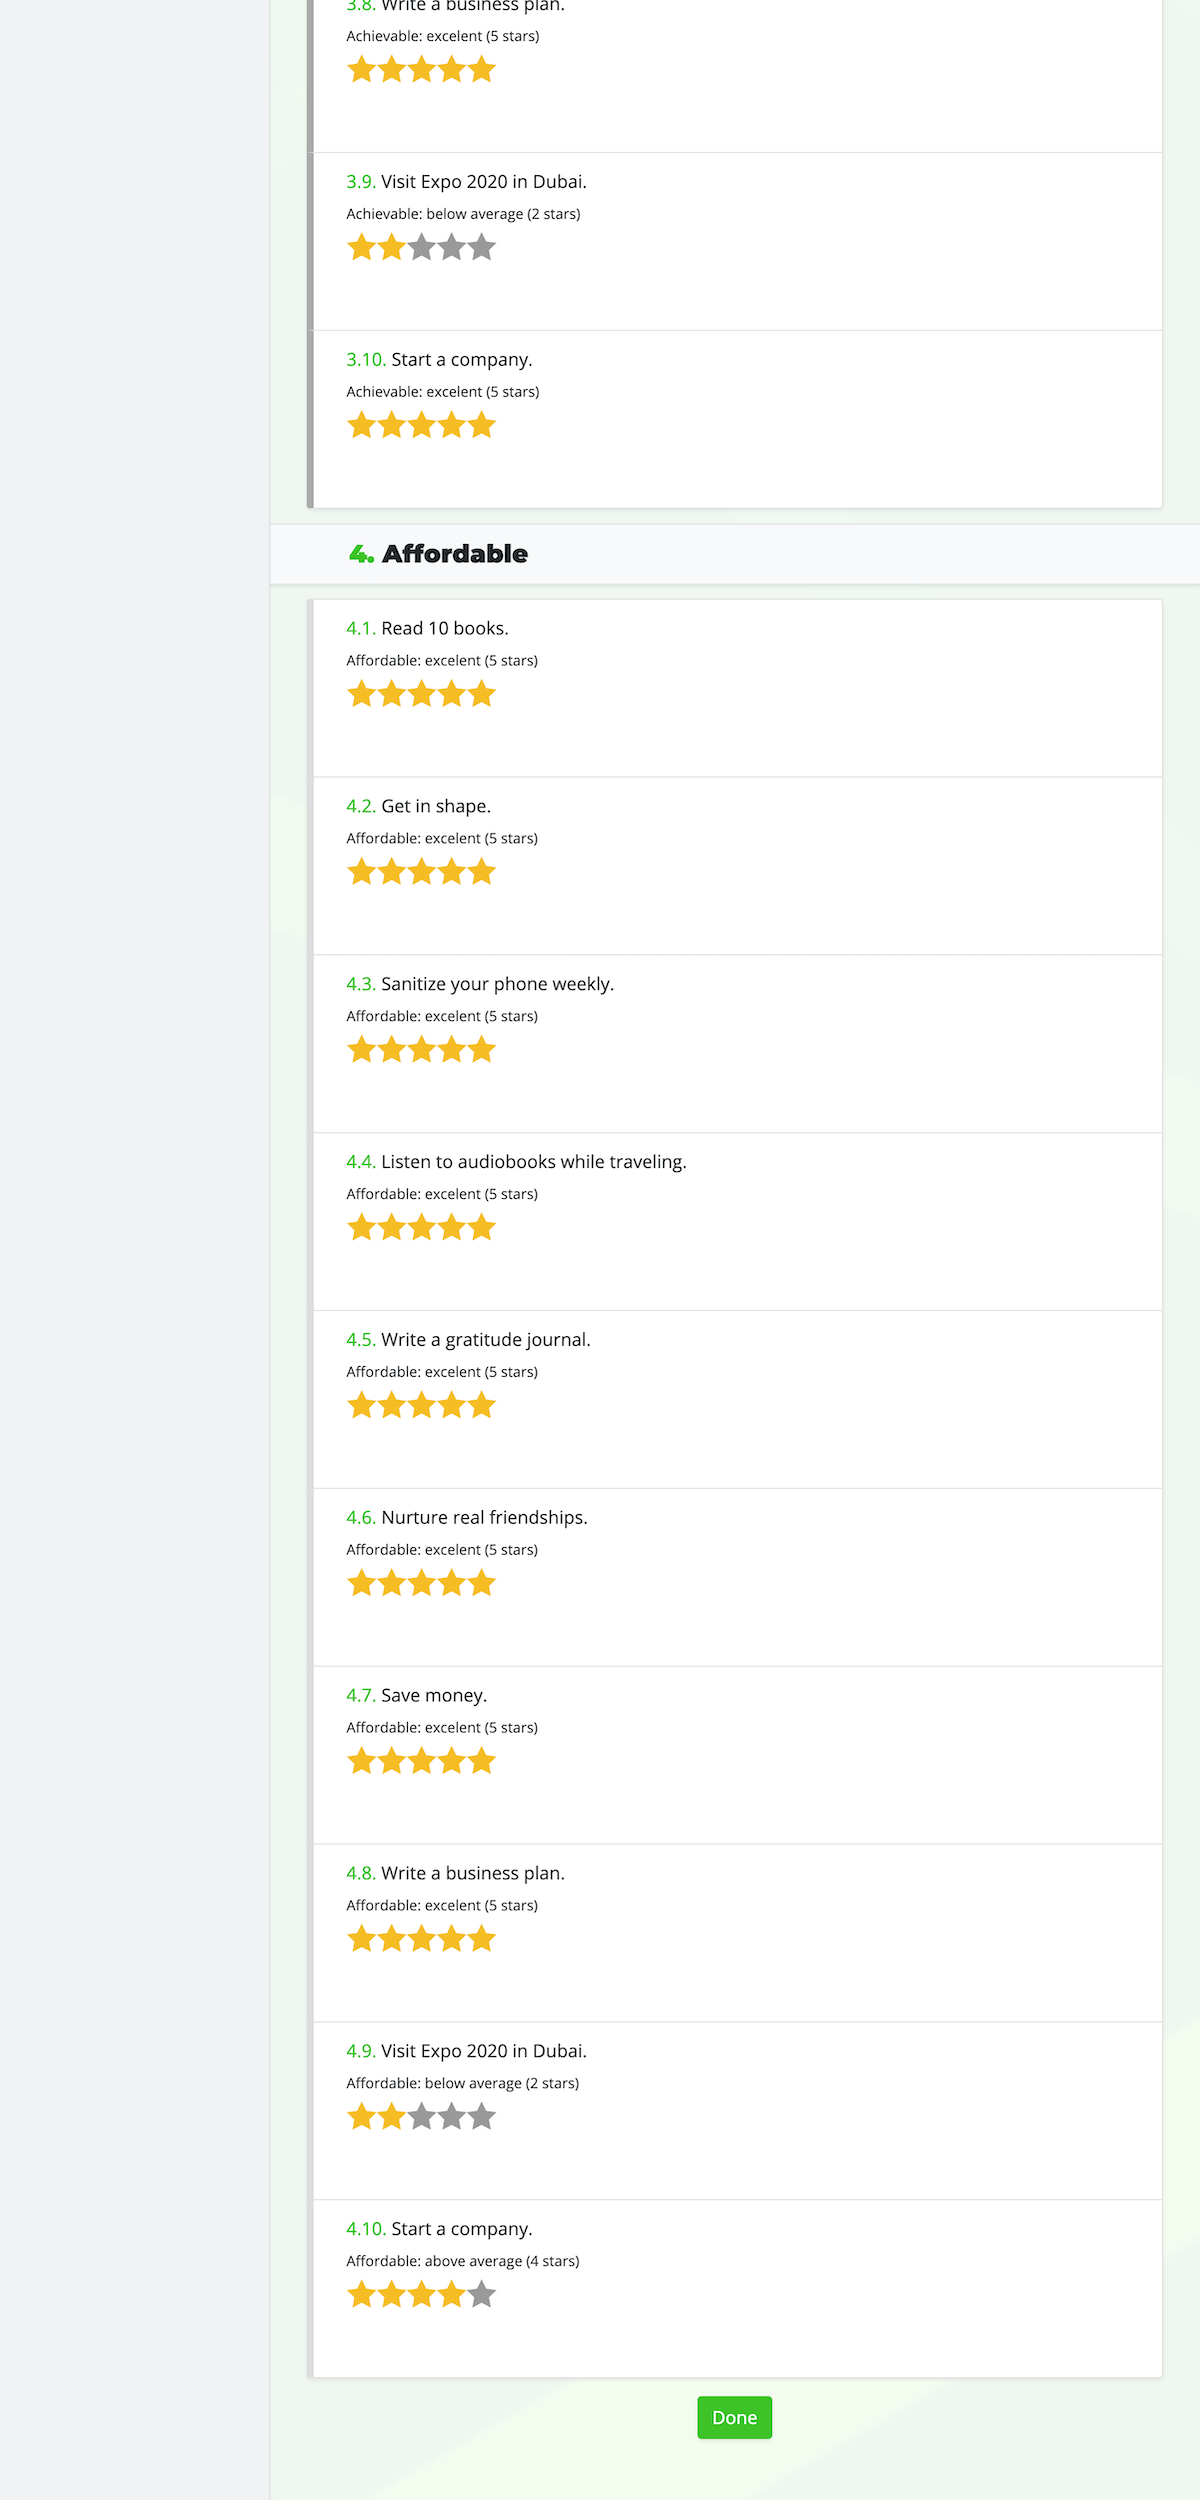The width and height of the screenshot is (1200, 2500).
Task: Select goal title 4.1 Read 10 books
Action: coord(427,628)
